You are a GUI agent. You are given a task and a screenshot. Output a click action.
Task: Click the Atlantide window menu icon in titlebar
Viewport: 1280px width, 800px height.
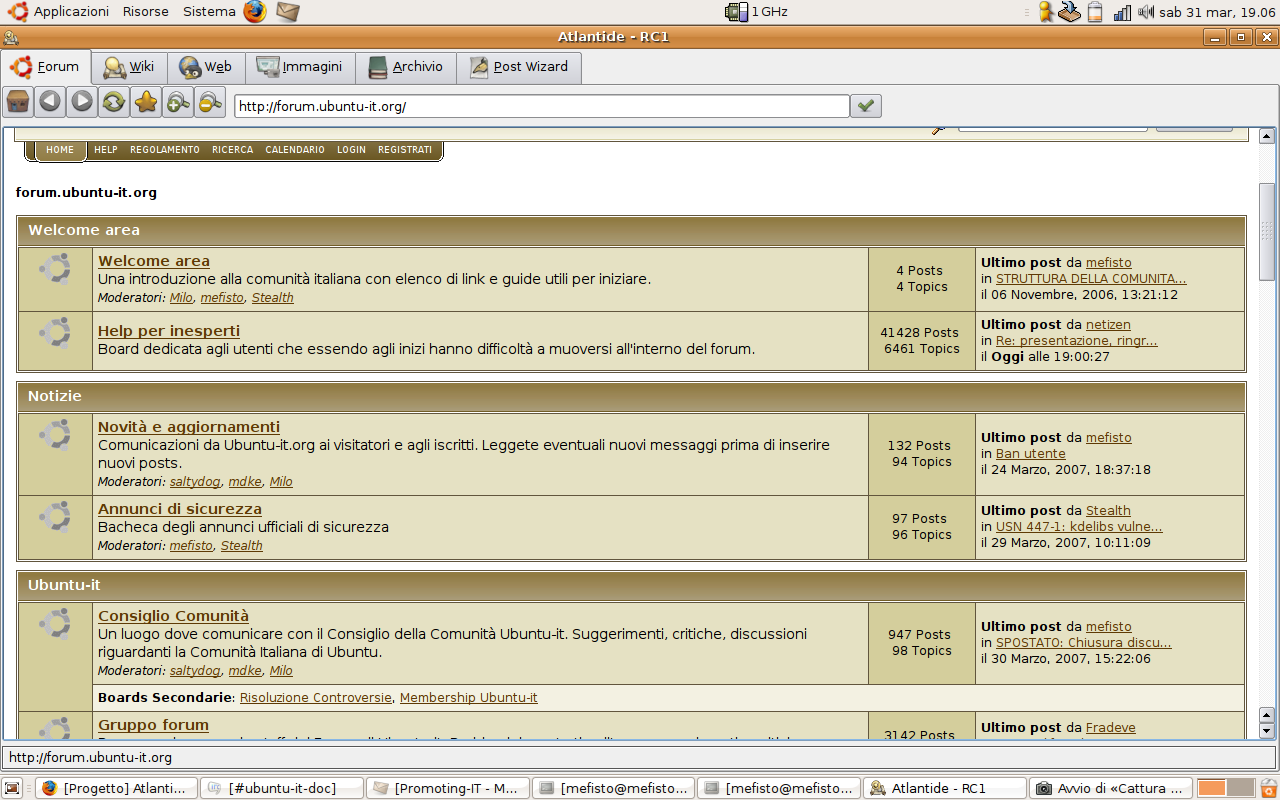coord(10,38)
